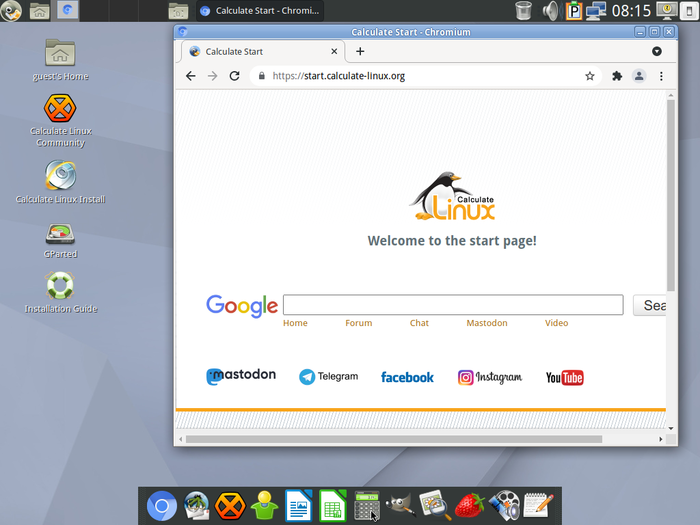Screen dimensions: 700x525
Task: Select the GParted desktop icon
Action: click(x=60, y=241)
